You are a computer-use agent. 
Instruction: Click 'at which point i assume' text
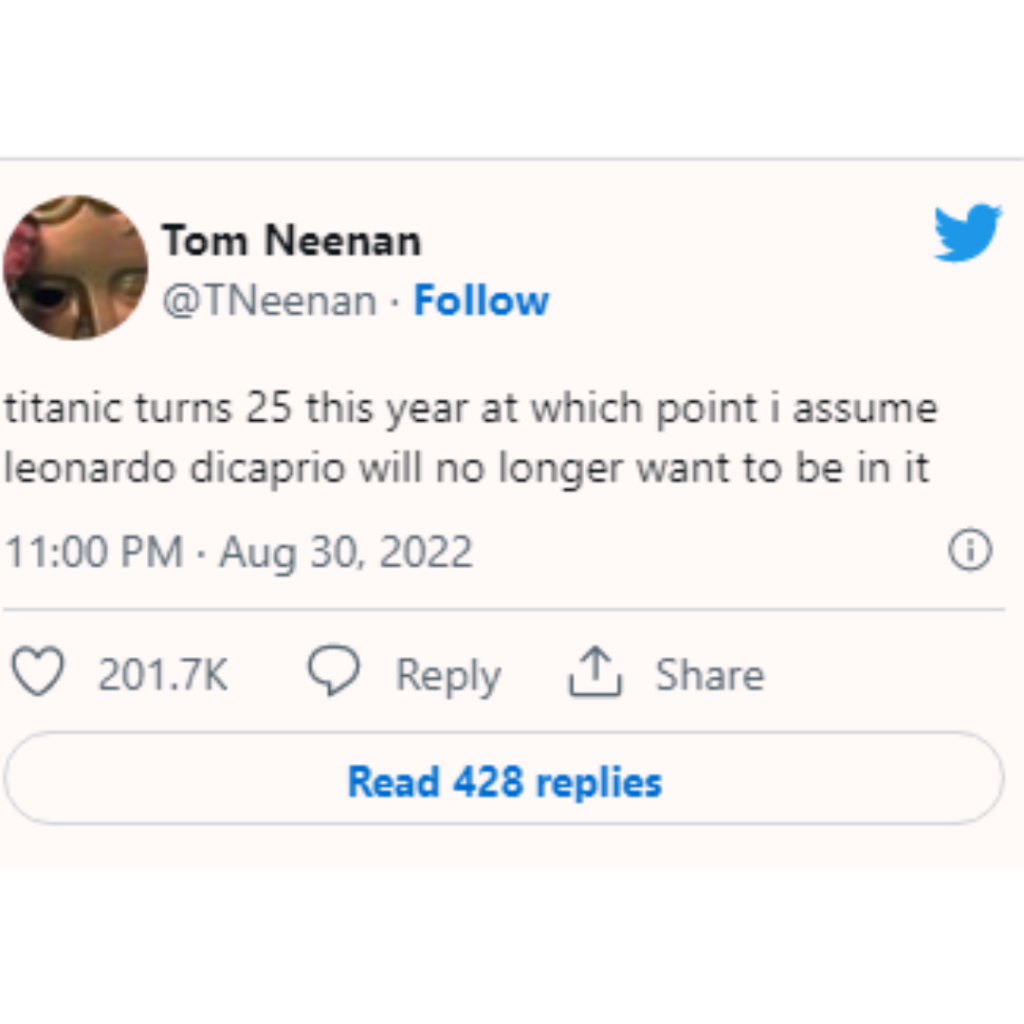pos(709,409)
